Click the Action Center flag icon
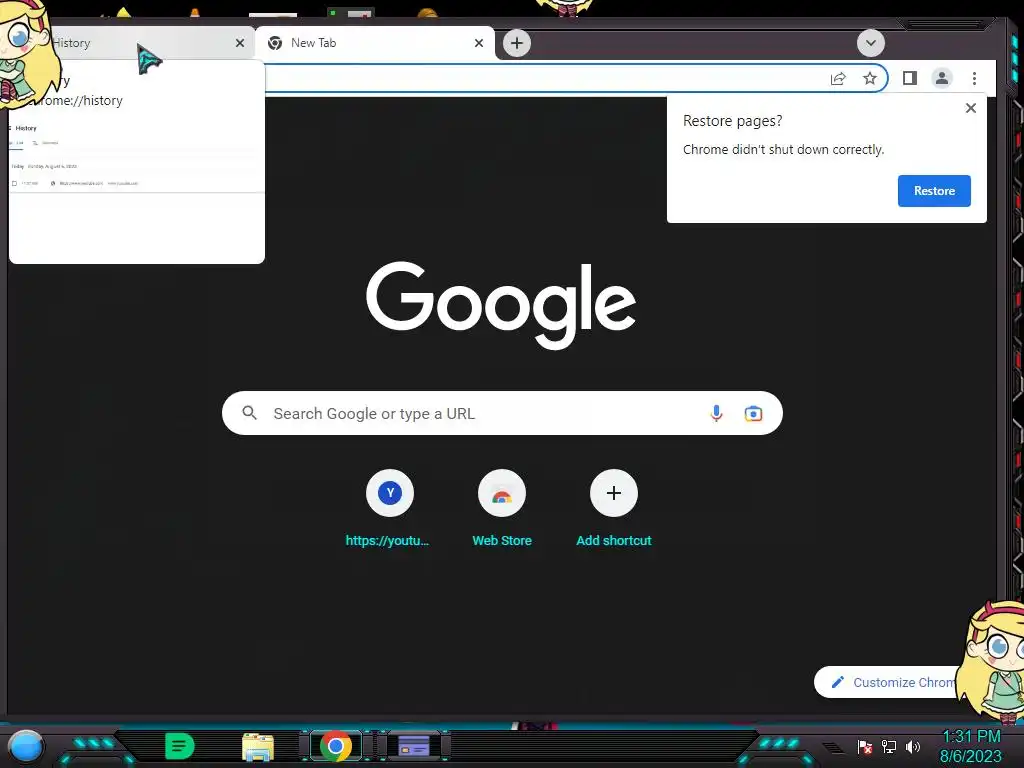The height and width of the screenshot is (768, 1024). click(x=864, y=746)
